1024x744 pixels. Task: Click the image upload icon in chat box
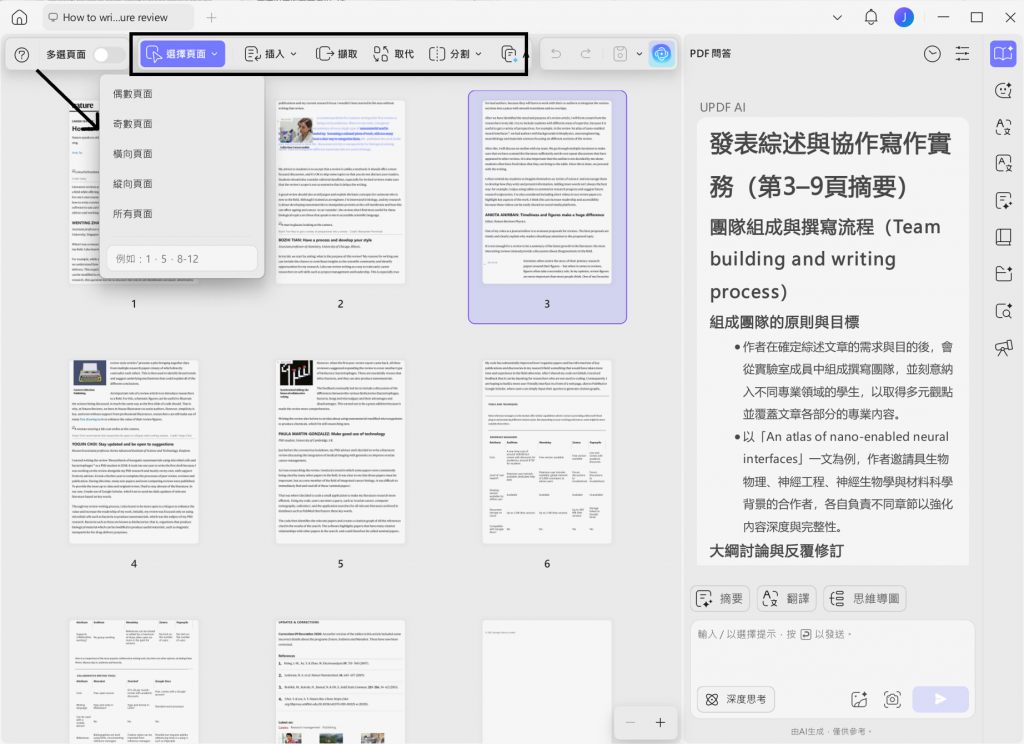pyautogui.click(x=859, y=700)
